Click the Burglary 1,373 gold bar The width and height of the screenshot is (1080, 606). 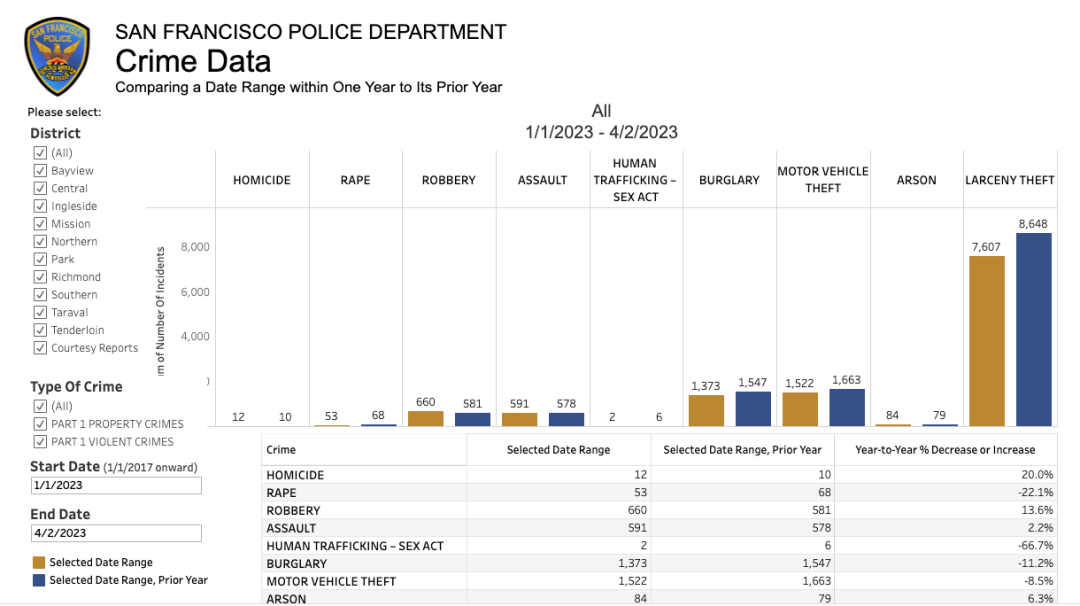[x=706, y=411]
